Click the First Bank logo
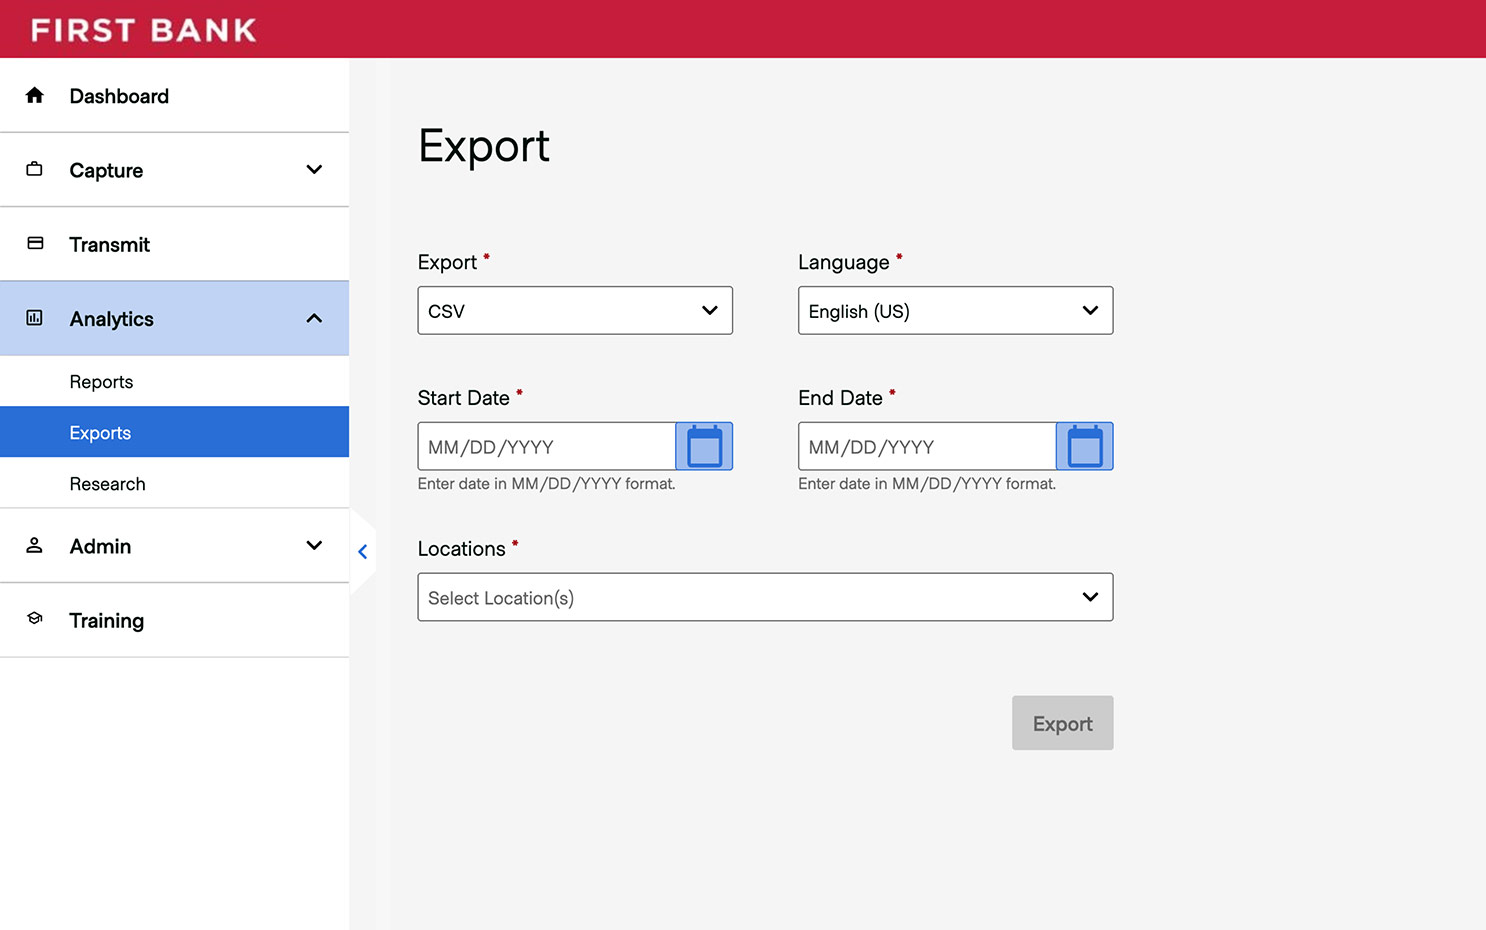 point(144,30)
